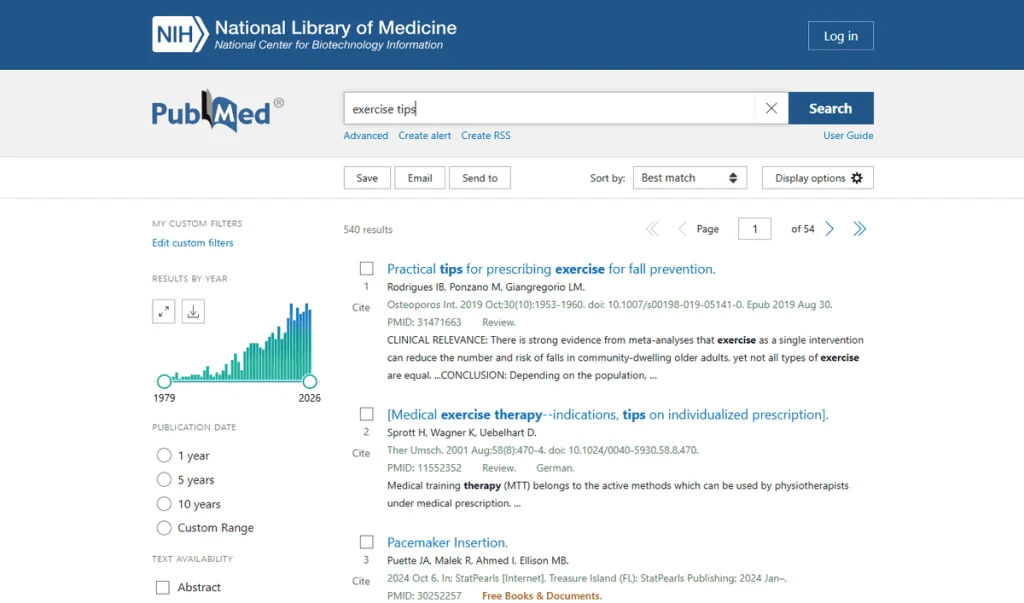
Task: Click the National Library of Medicine title
Action: (x=336, y=27)
